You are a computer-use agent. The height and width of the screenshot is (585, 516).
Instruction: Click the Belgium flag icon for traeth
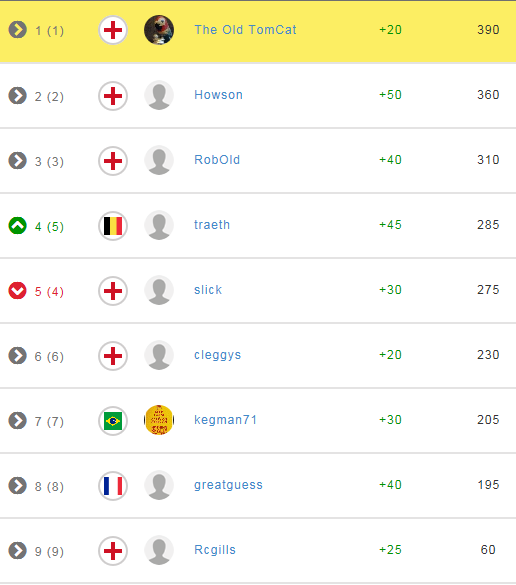(113, 226)
